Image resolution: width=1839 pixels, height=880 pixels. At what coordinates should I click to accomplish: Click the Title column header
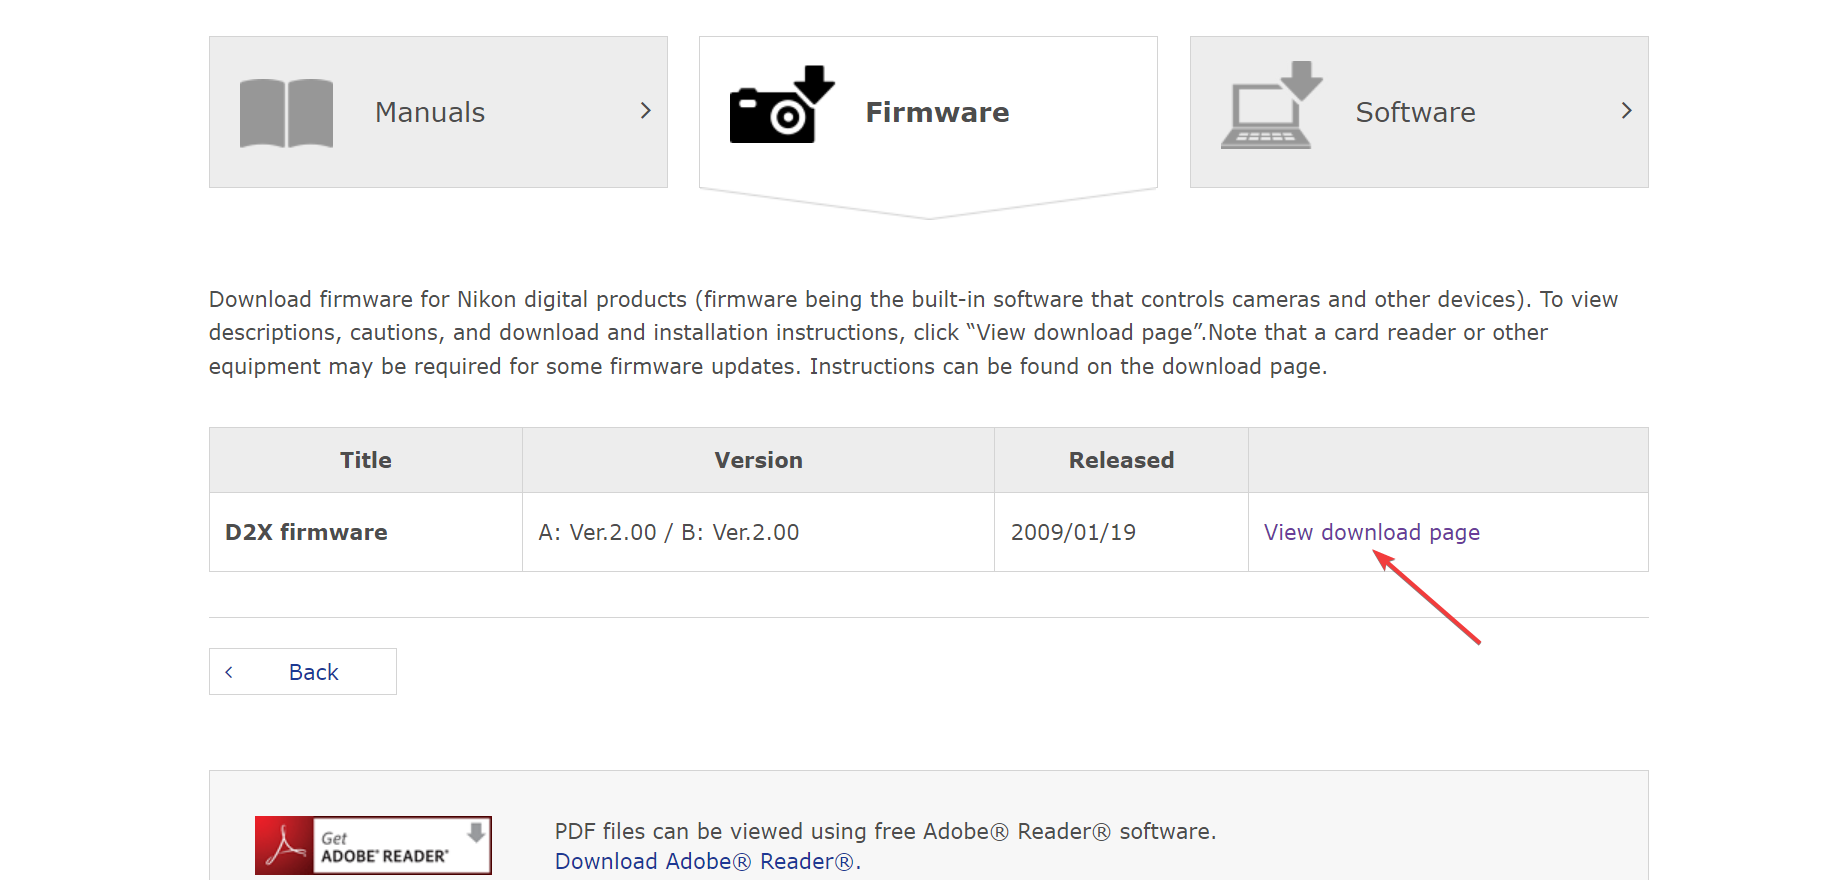coord(366,460)
